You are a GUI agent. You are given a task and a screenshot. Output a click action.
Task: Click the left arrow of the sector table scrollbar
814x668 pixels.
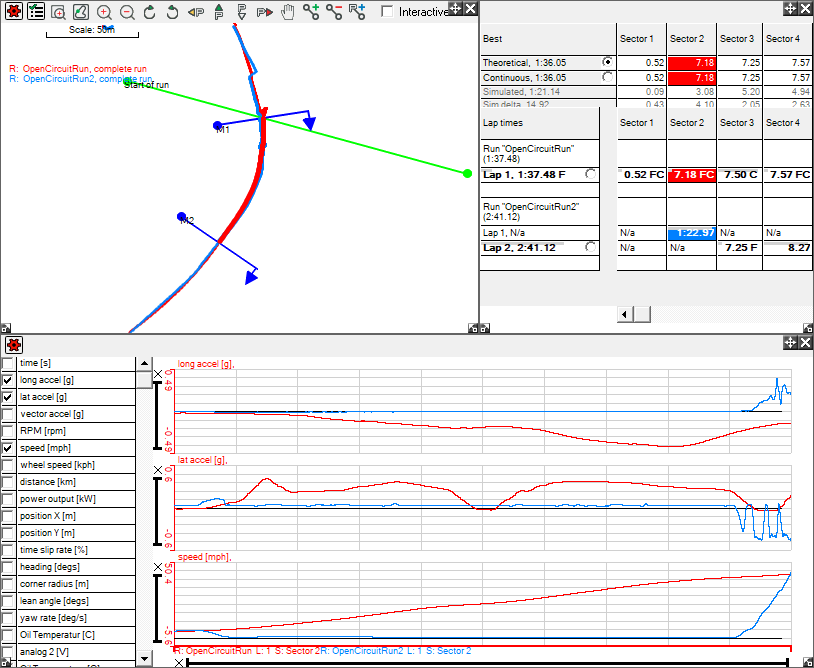pos(625,314)
